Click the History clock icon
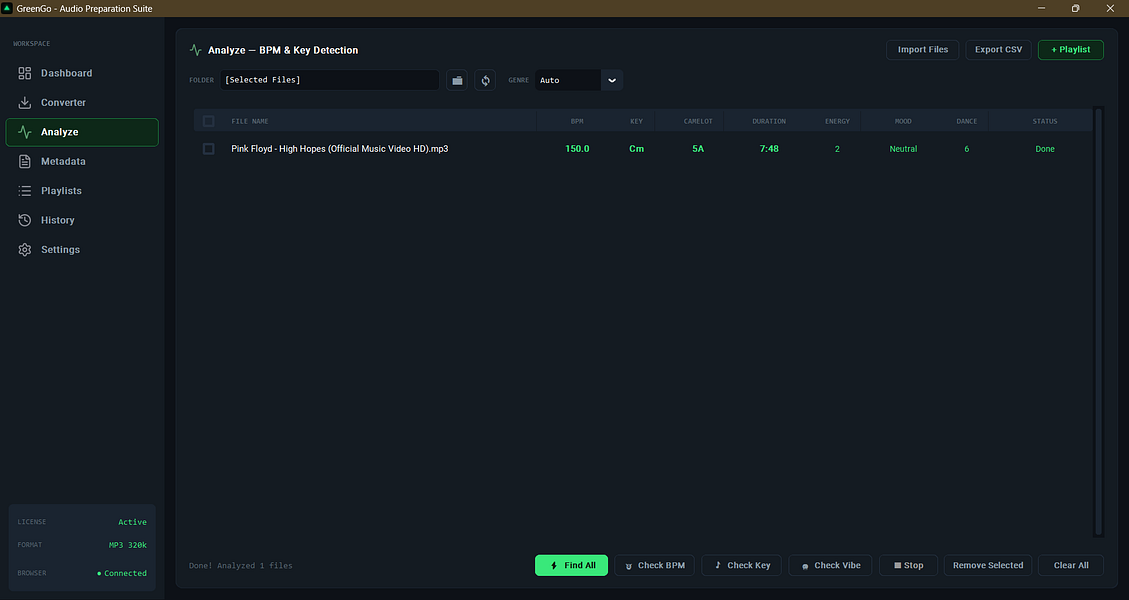The height and width of the screenshot is (600, 1129). pos(24,220)
